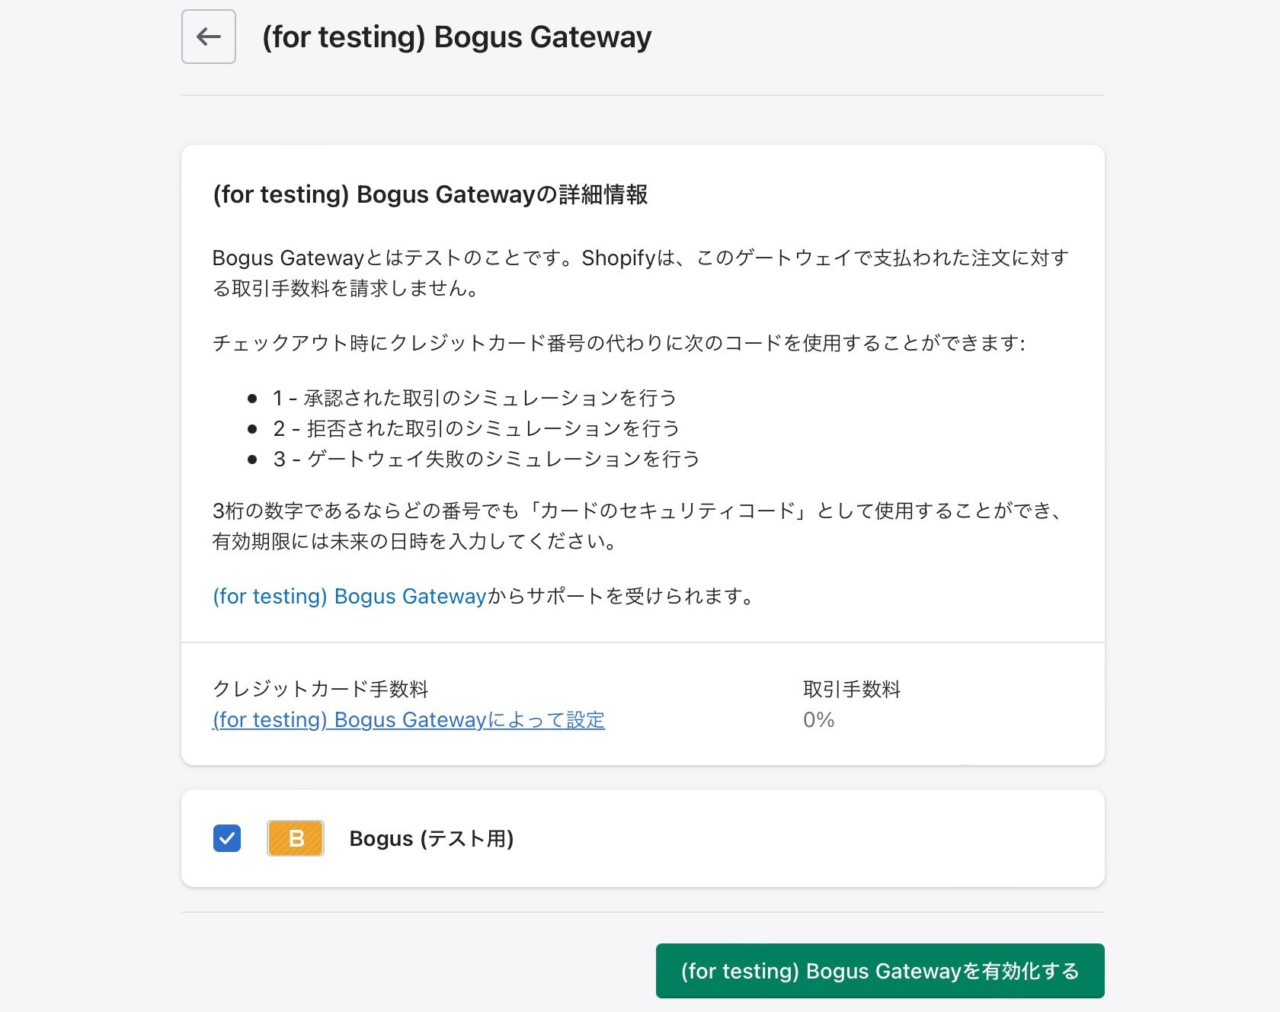Uncheck the Bogus (テスト用) checkbox
Image resolution: width=1280 pixels, height=1012 pixels.
(227, 838)
